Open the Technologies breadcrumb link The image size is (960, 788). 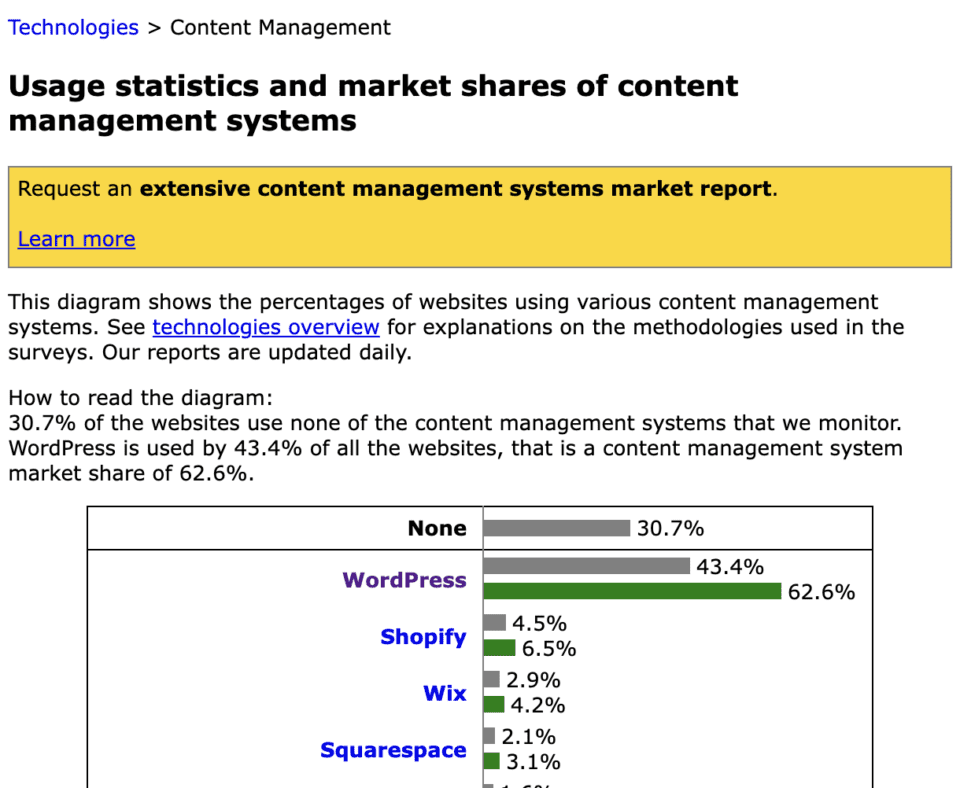tap(73, 28)
